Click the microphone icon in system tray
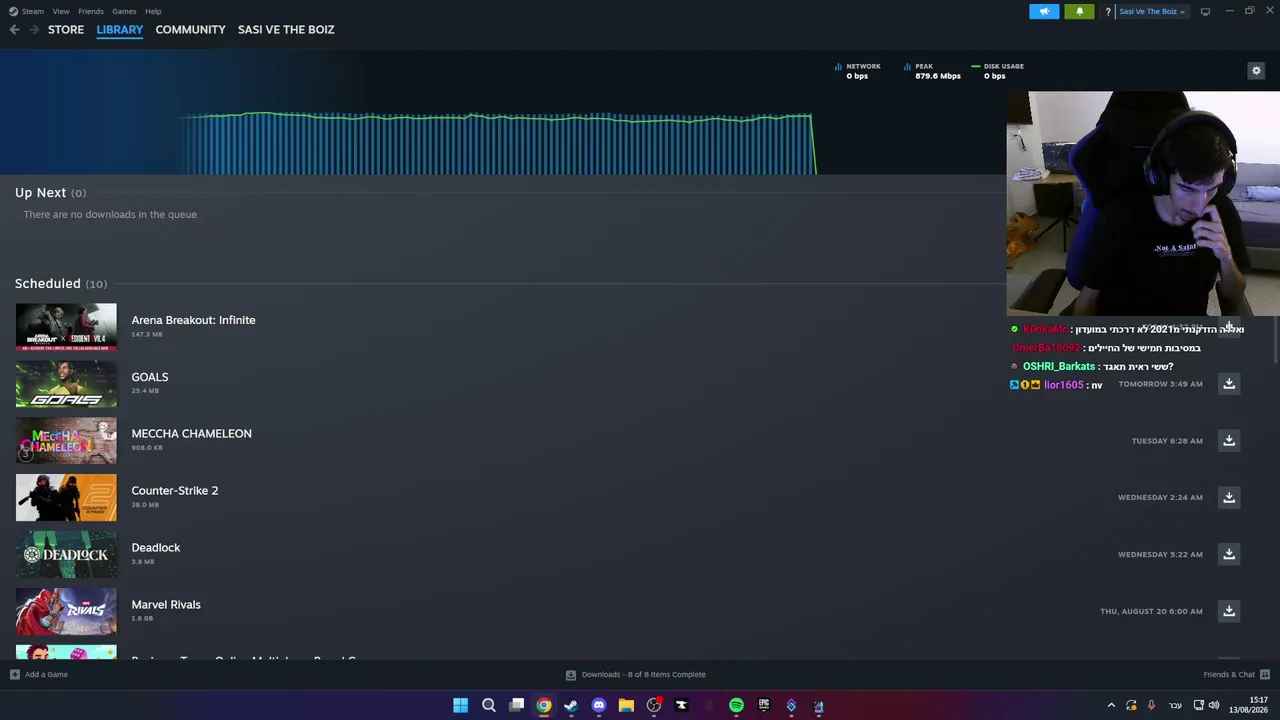 (x=1151, y=705)
